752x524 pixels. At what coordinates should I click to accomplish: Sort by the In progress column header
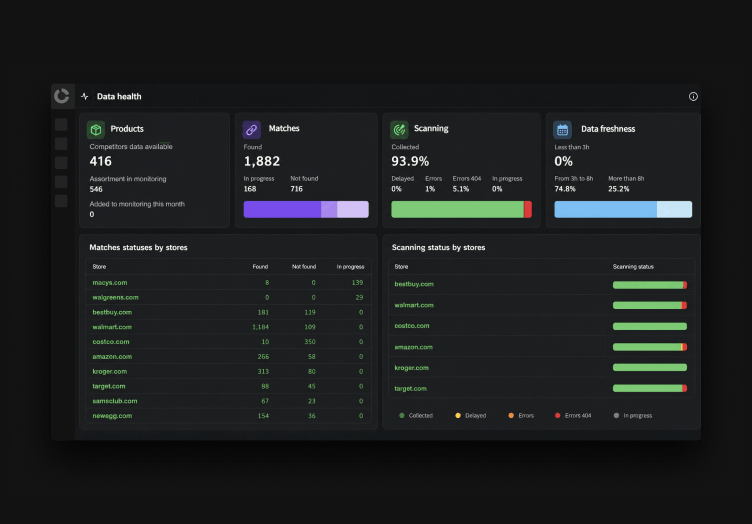coord(350,267)
